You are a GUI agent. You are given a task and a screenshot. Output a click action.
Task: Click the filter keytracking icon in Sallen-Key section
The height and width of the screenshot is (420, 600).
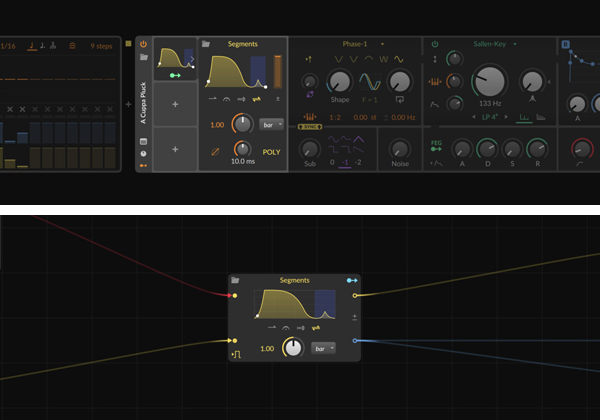tap(435, 81)
